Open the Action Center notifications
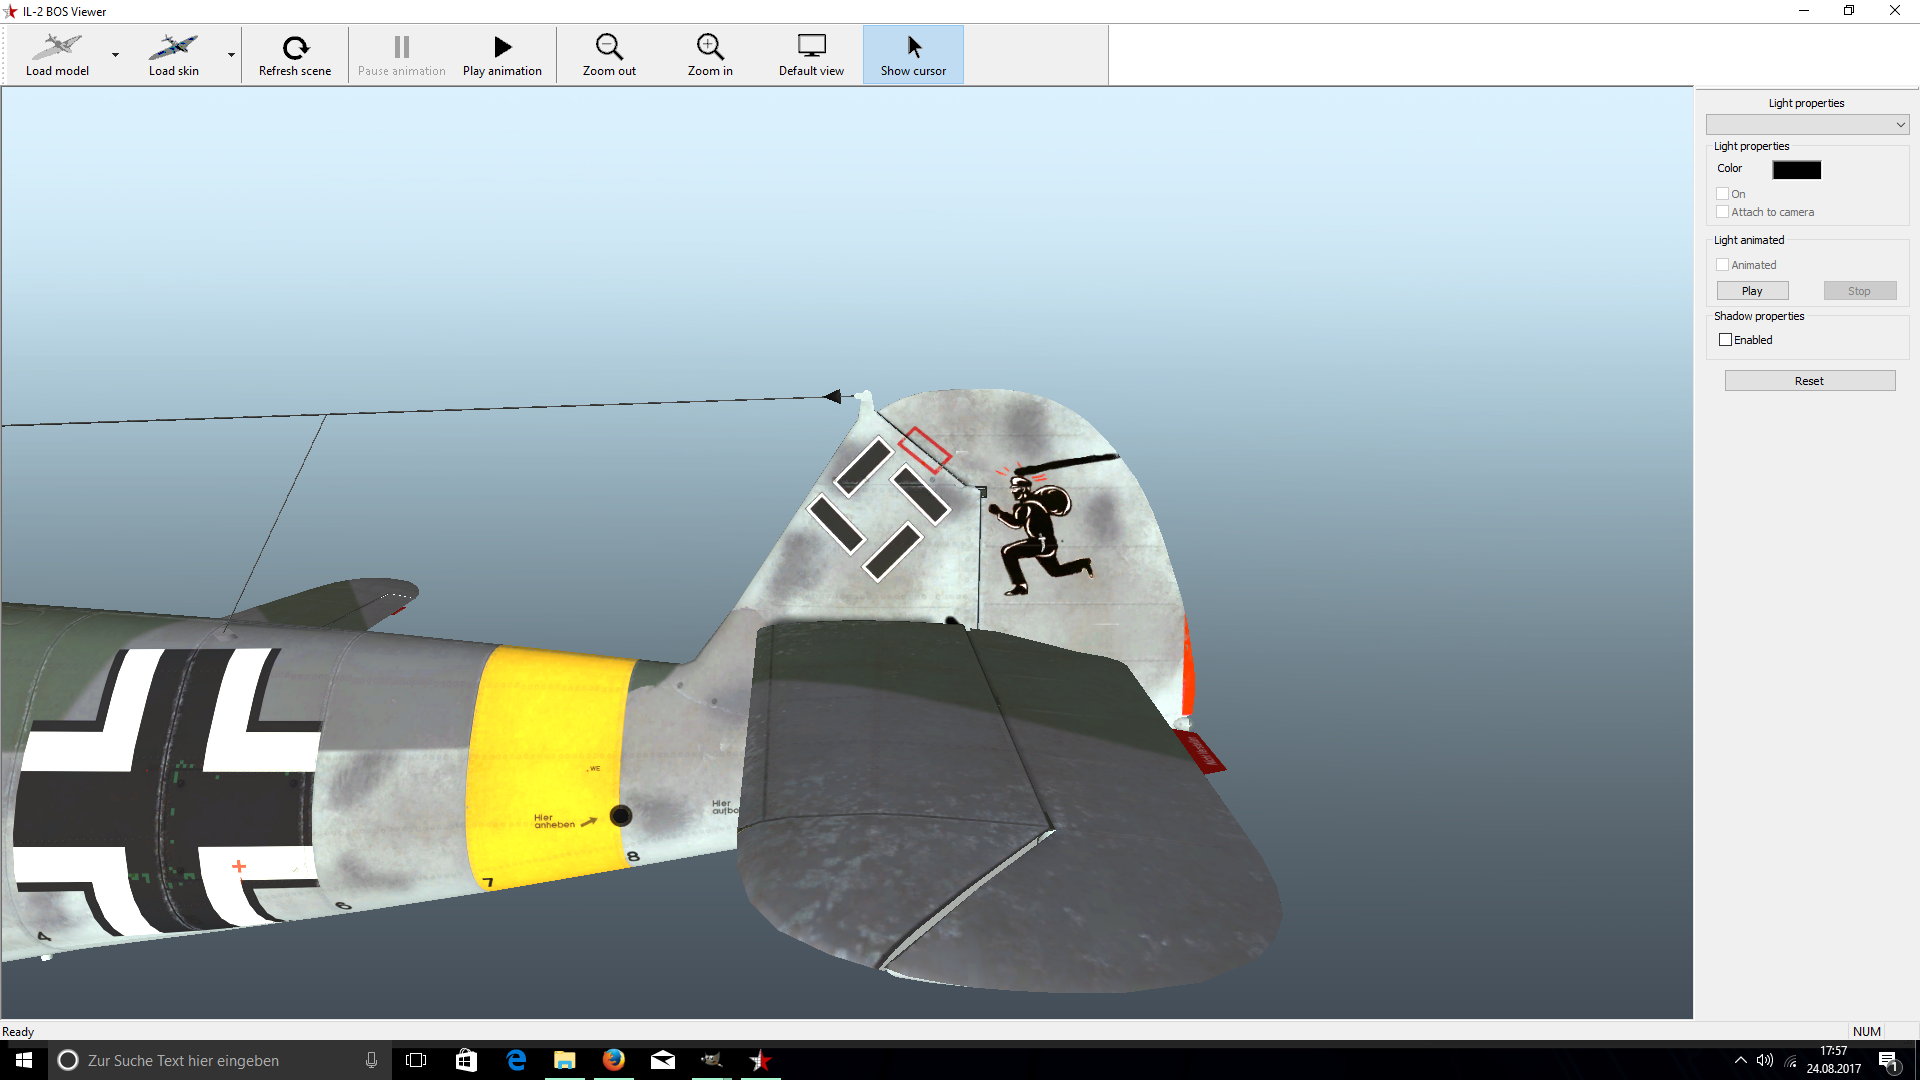The image size is (1920, 1080). 1889,1061
